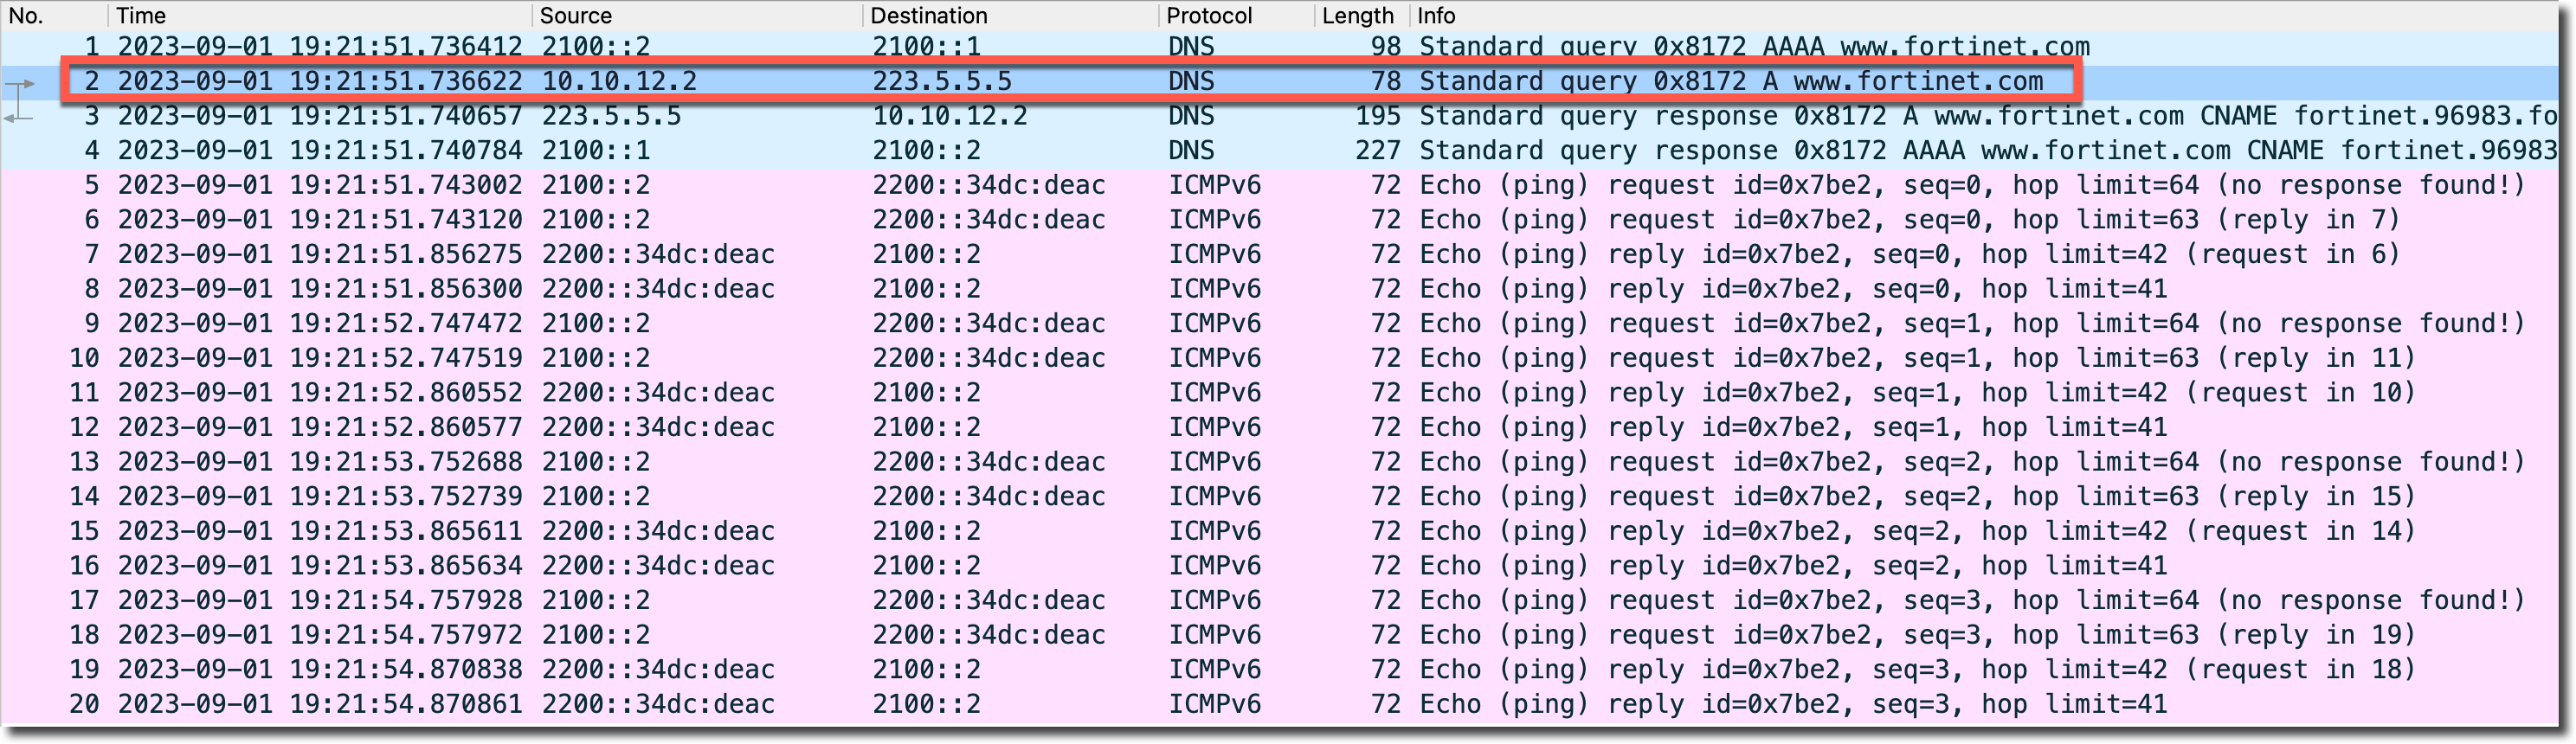Click the Info column header
This screenshot has height=744, width=2576.
point(1436,15)
